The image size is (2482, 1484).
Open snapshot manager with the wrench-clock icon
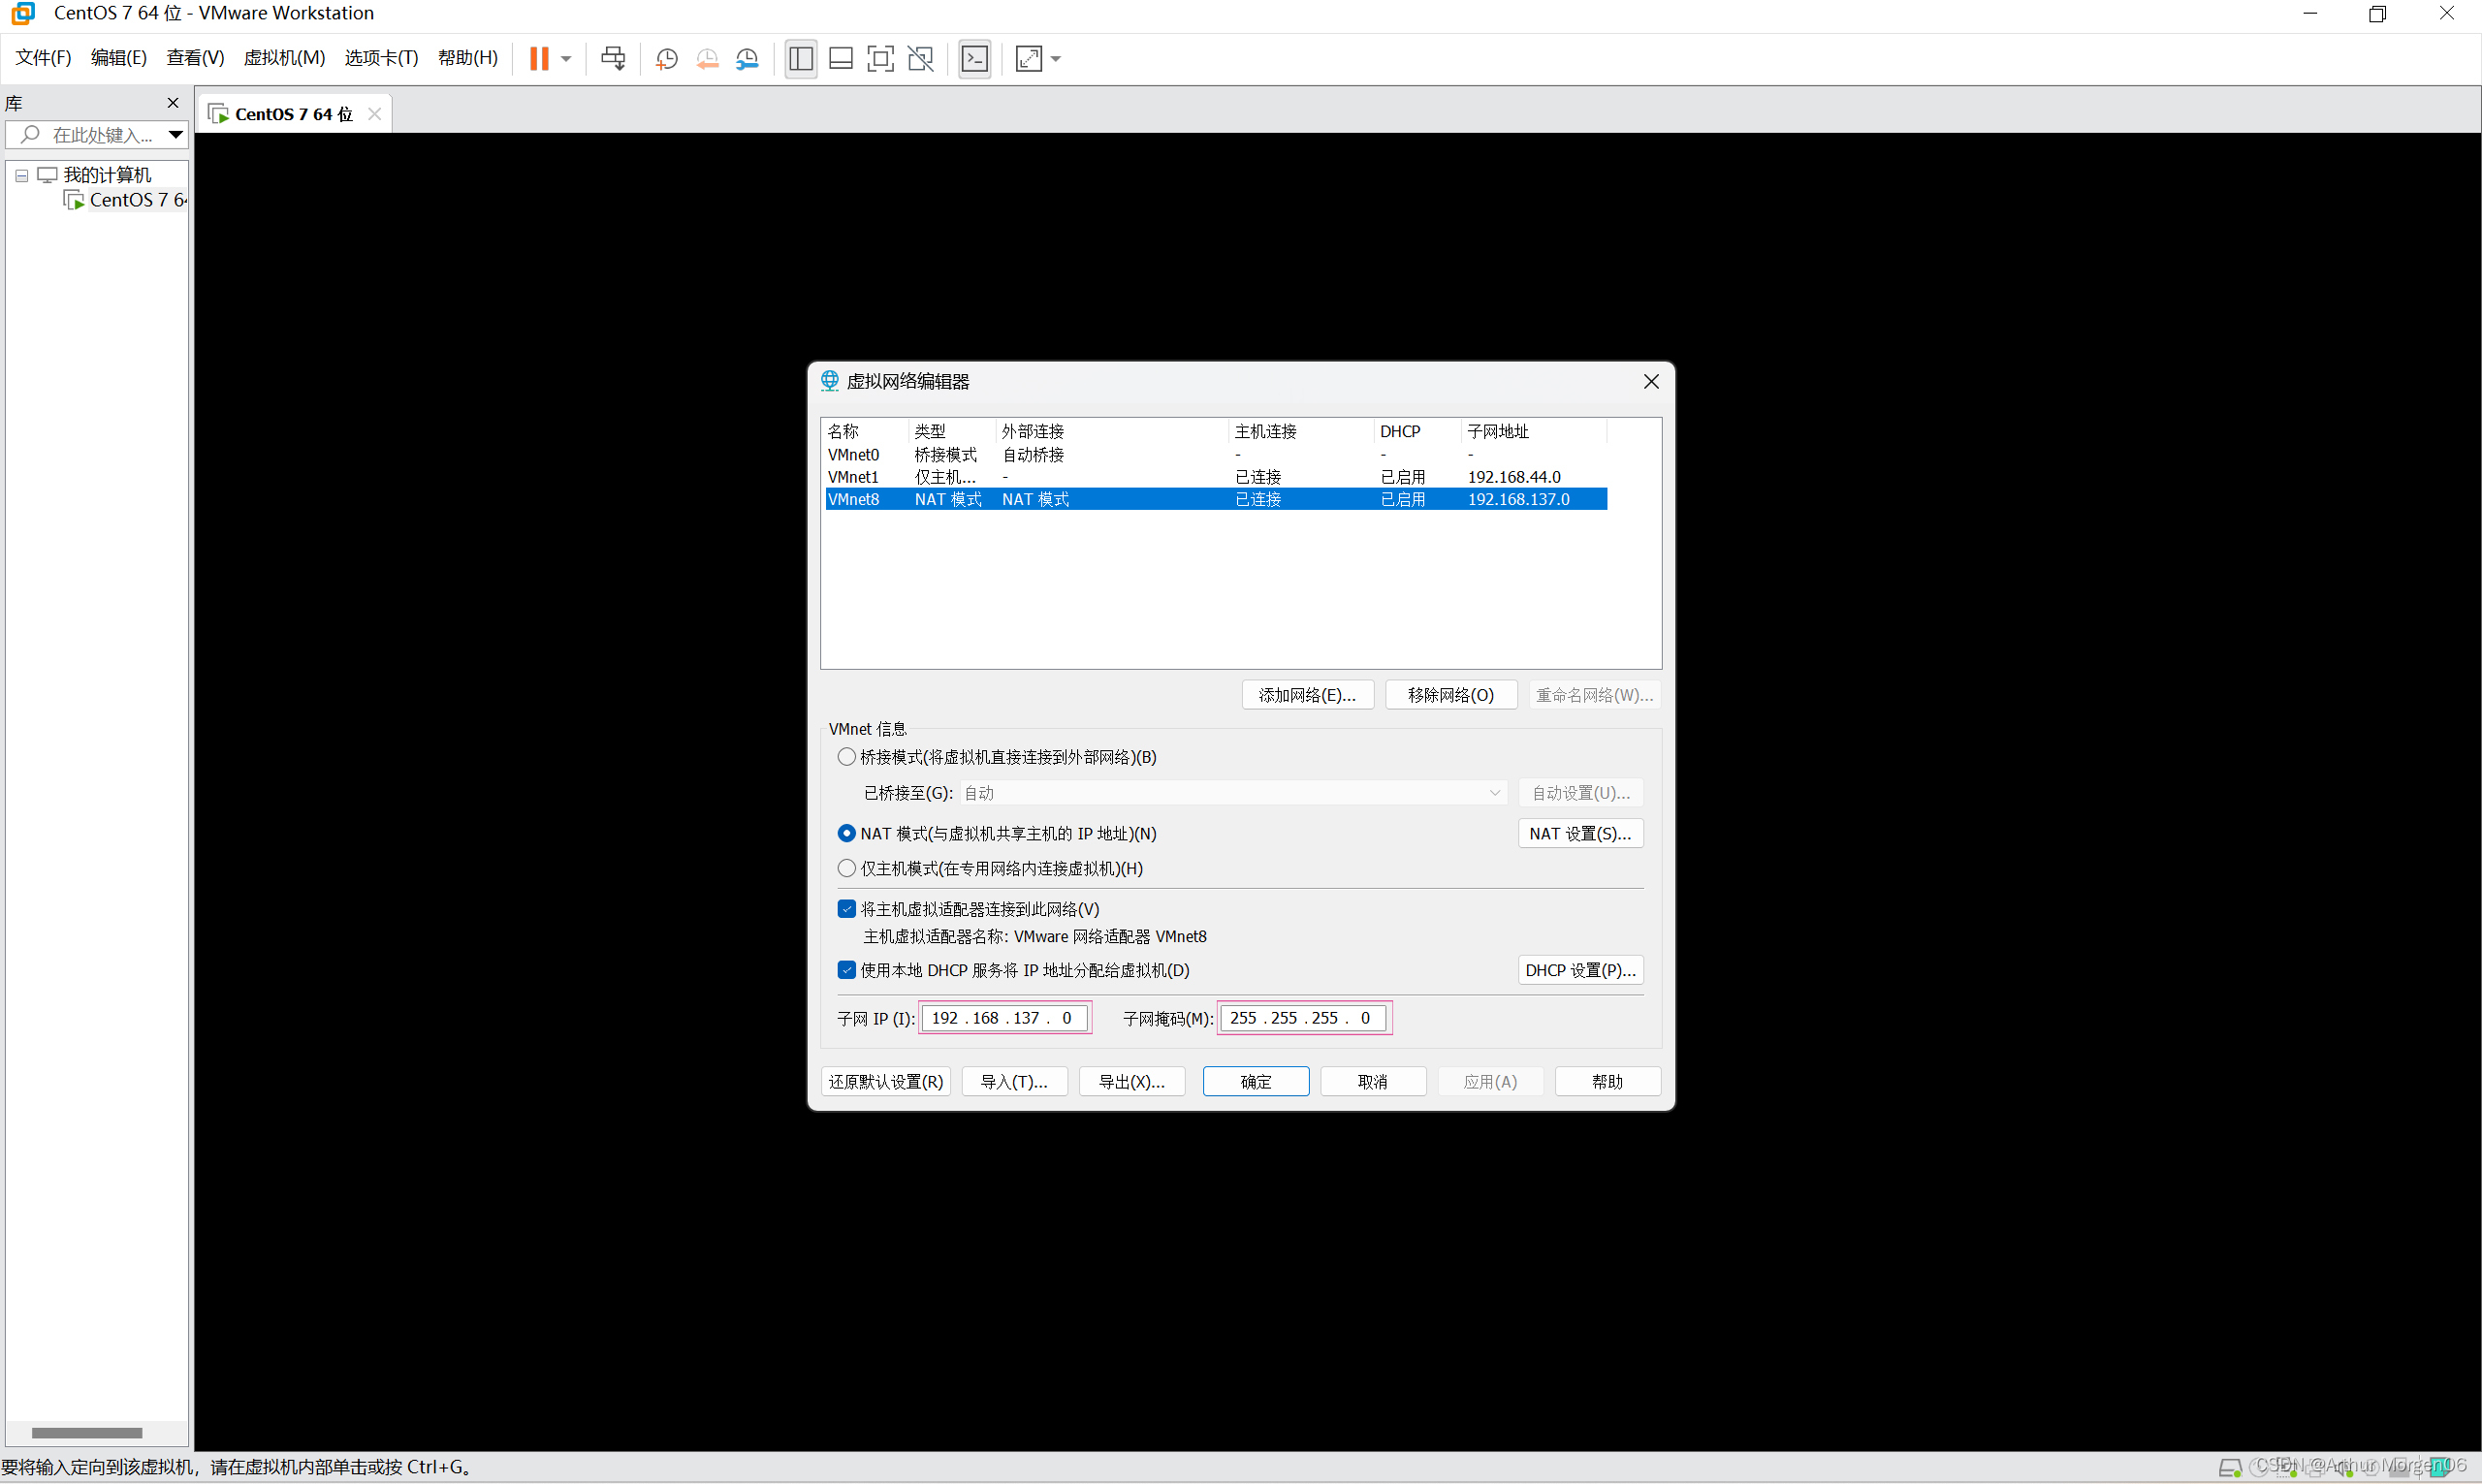(747, 59)
